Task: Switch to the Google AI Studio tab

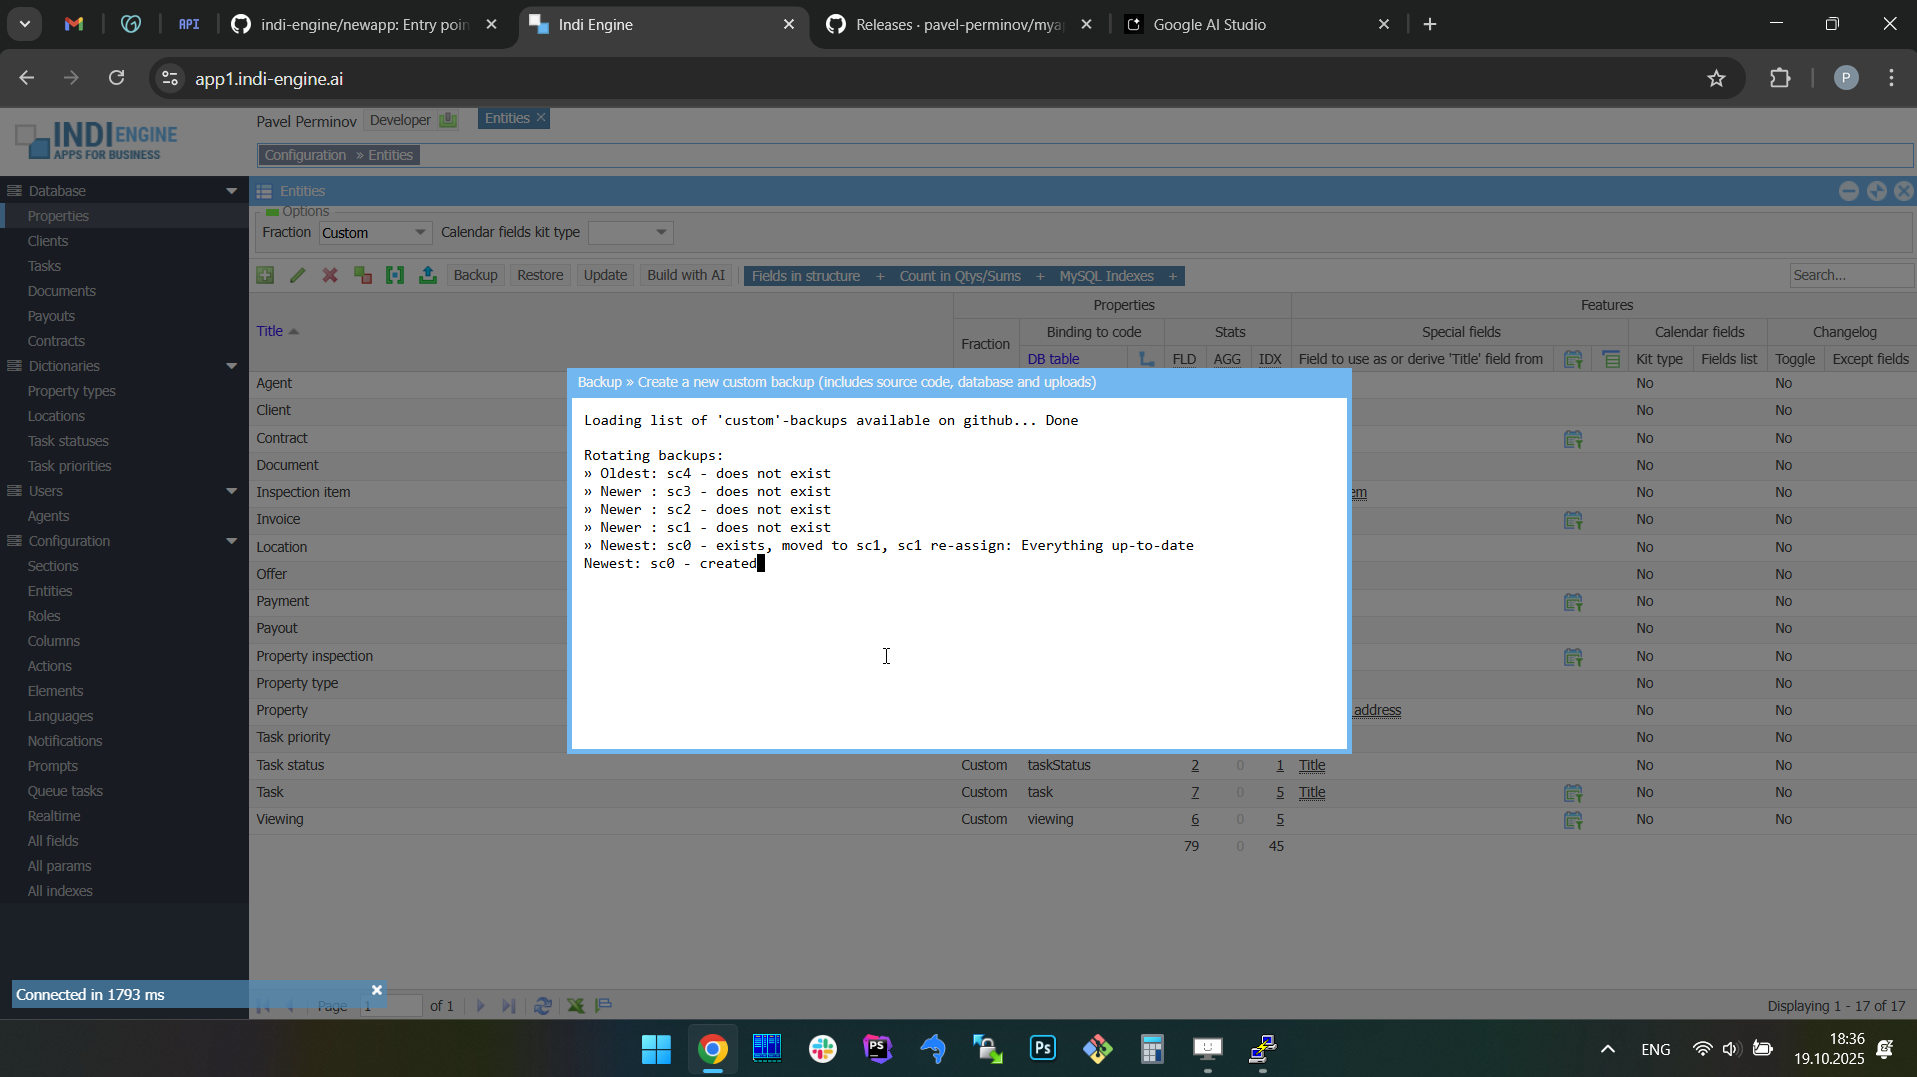Action: [x=1209, y=25]
